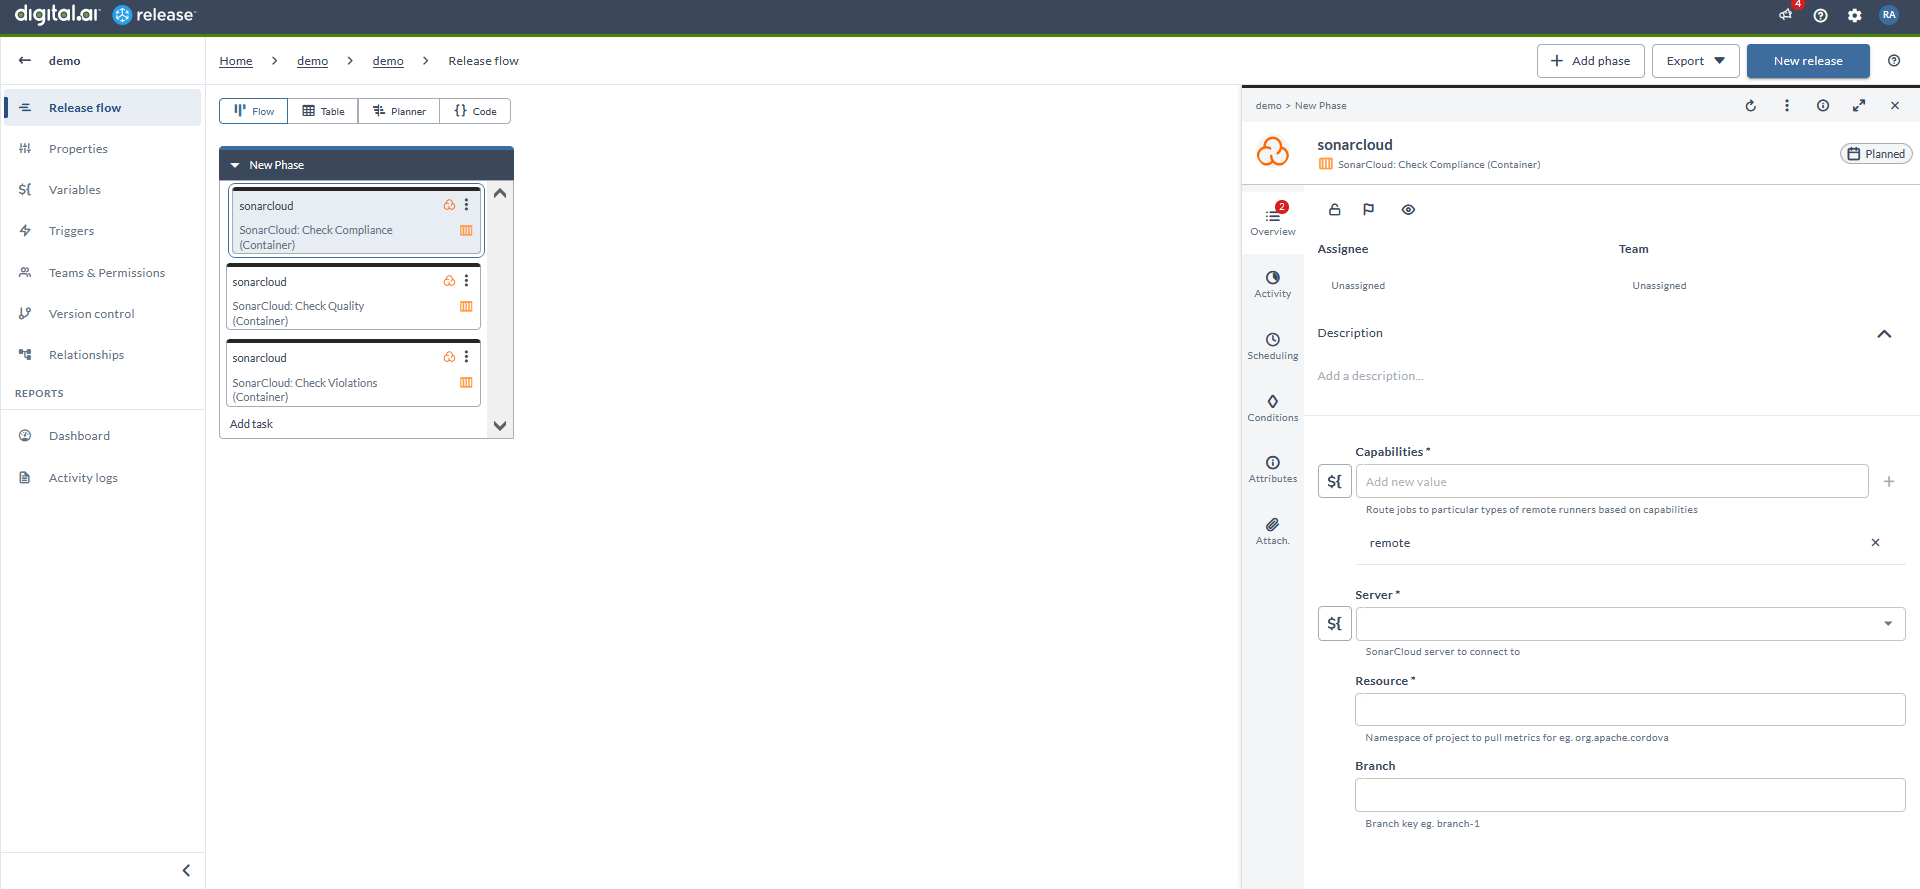Open the Export dropdown

(x=1695, y=61)
